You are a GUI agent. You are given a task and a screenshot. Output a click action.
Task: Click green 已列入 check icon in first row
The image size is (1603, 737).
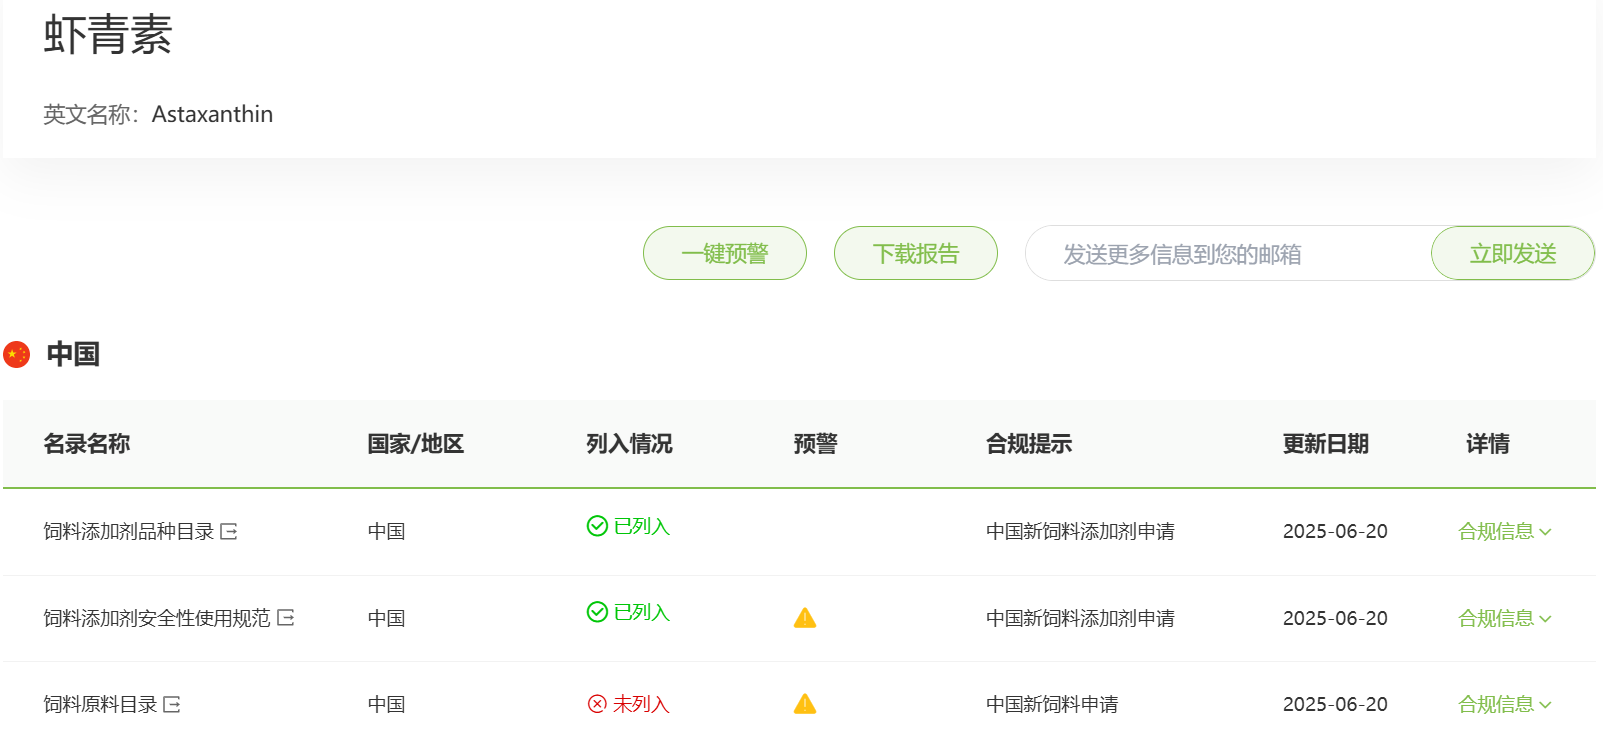[x=597, y=526]
